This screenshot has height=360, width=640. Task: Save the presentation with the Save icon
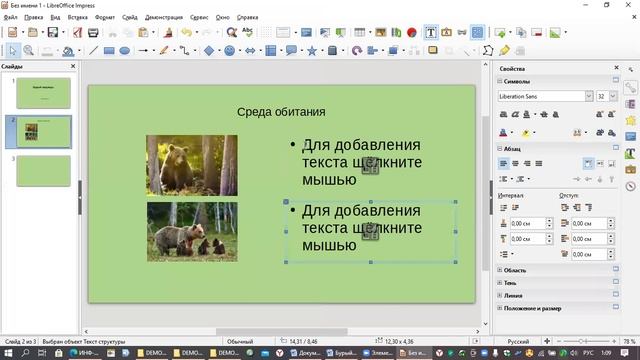click(x=53, y=32)
